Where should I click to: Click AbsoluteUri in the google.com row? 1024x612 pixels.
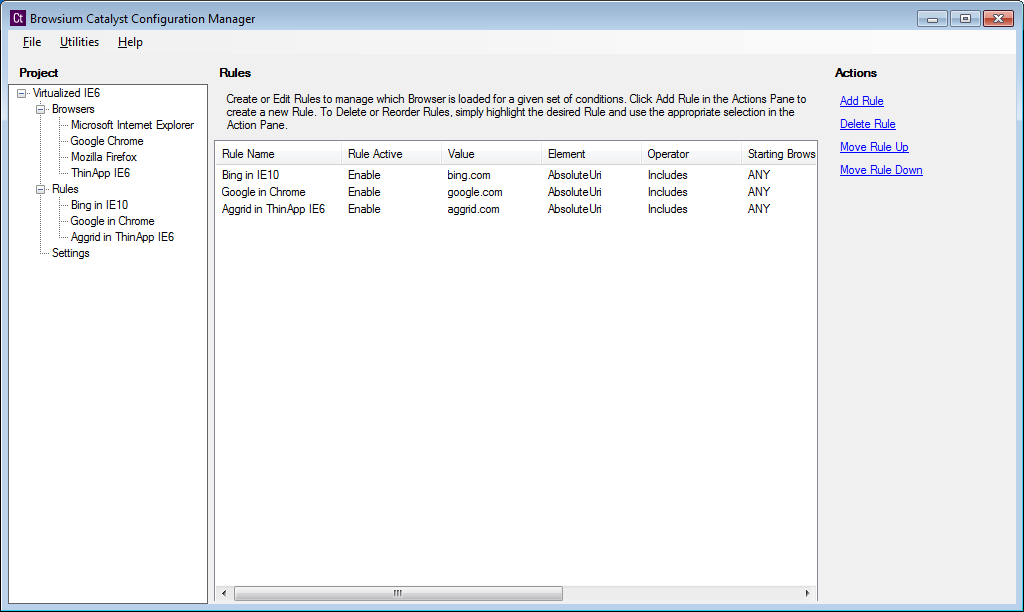pos(575,192)
